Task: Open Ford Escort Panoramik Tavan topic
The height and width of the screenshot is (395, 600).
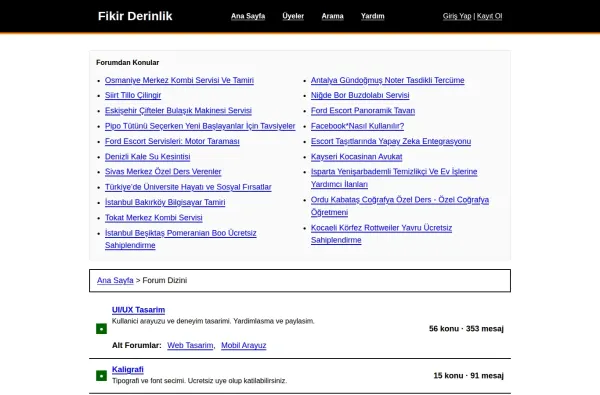Action: coord(363,111)
